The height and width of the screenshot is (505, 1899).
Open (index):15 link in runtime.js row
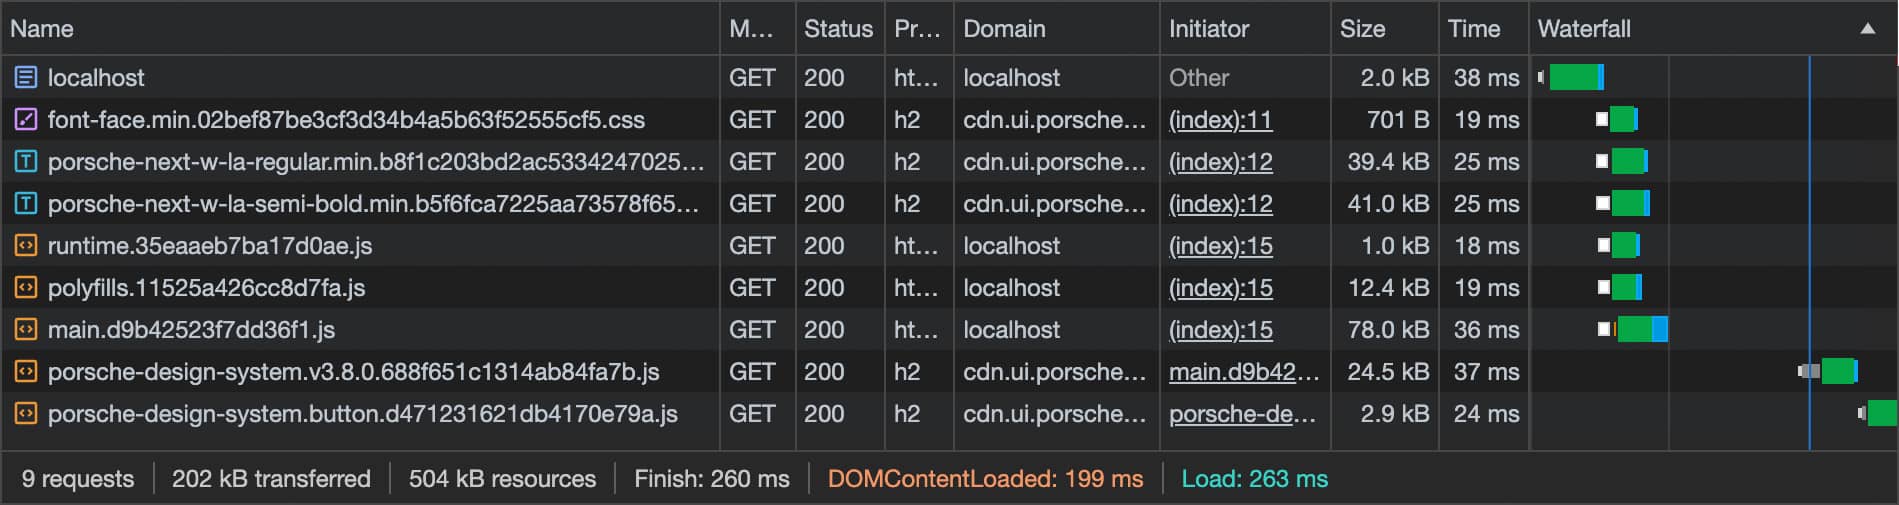coord(1220,246)
